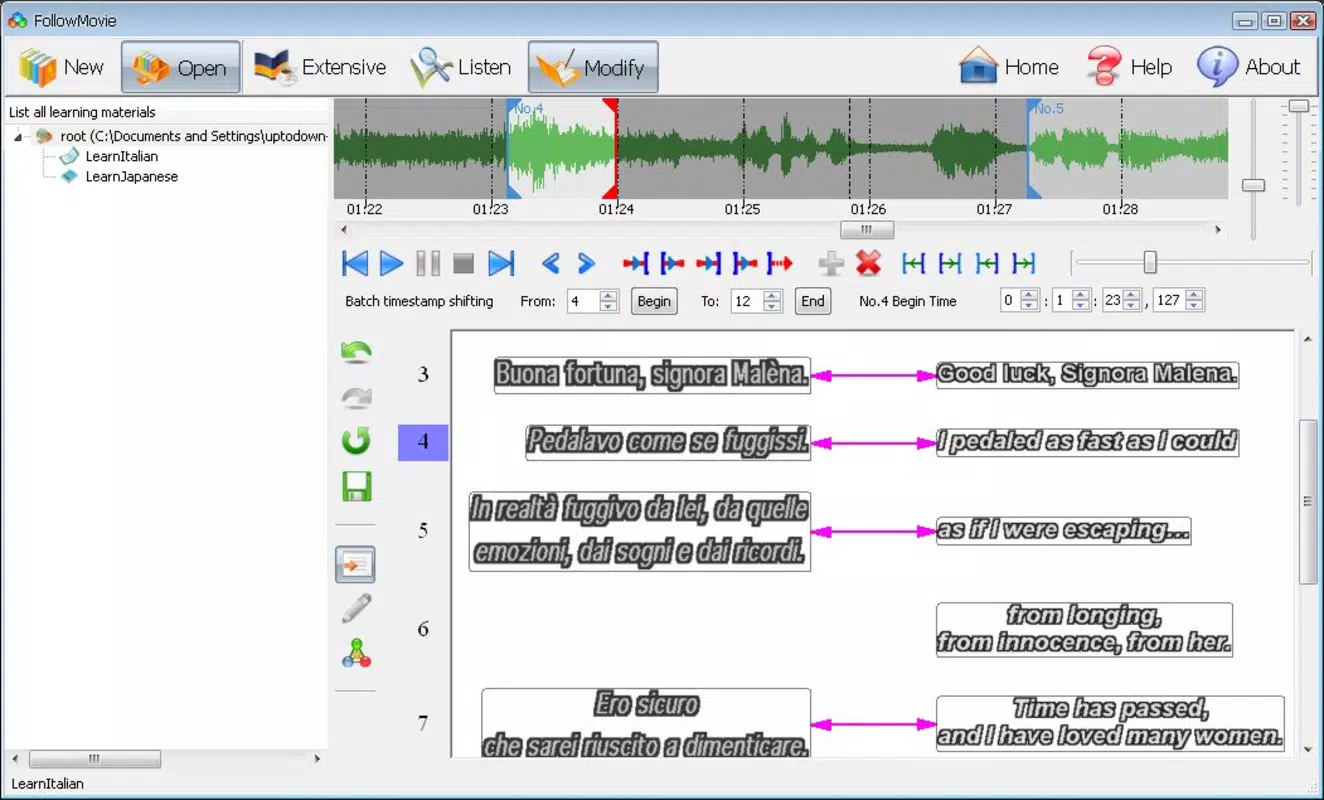
Task: Save changes with the green floppy disk icon
Action: click(356, 486)
